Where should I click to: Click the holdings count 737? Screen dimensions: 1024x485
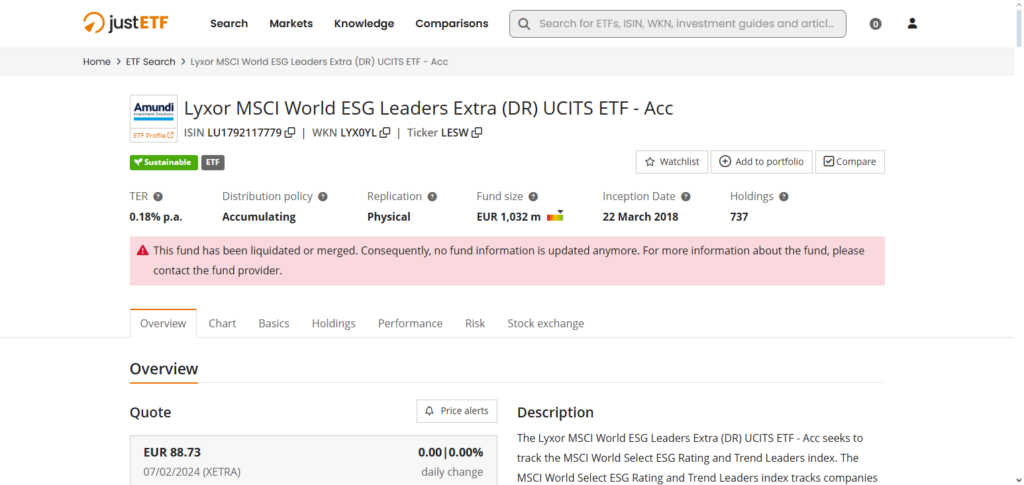point(739,217)
